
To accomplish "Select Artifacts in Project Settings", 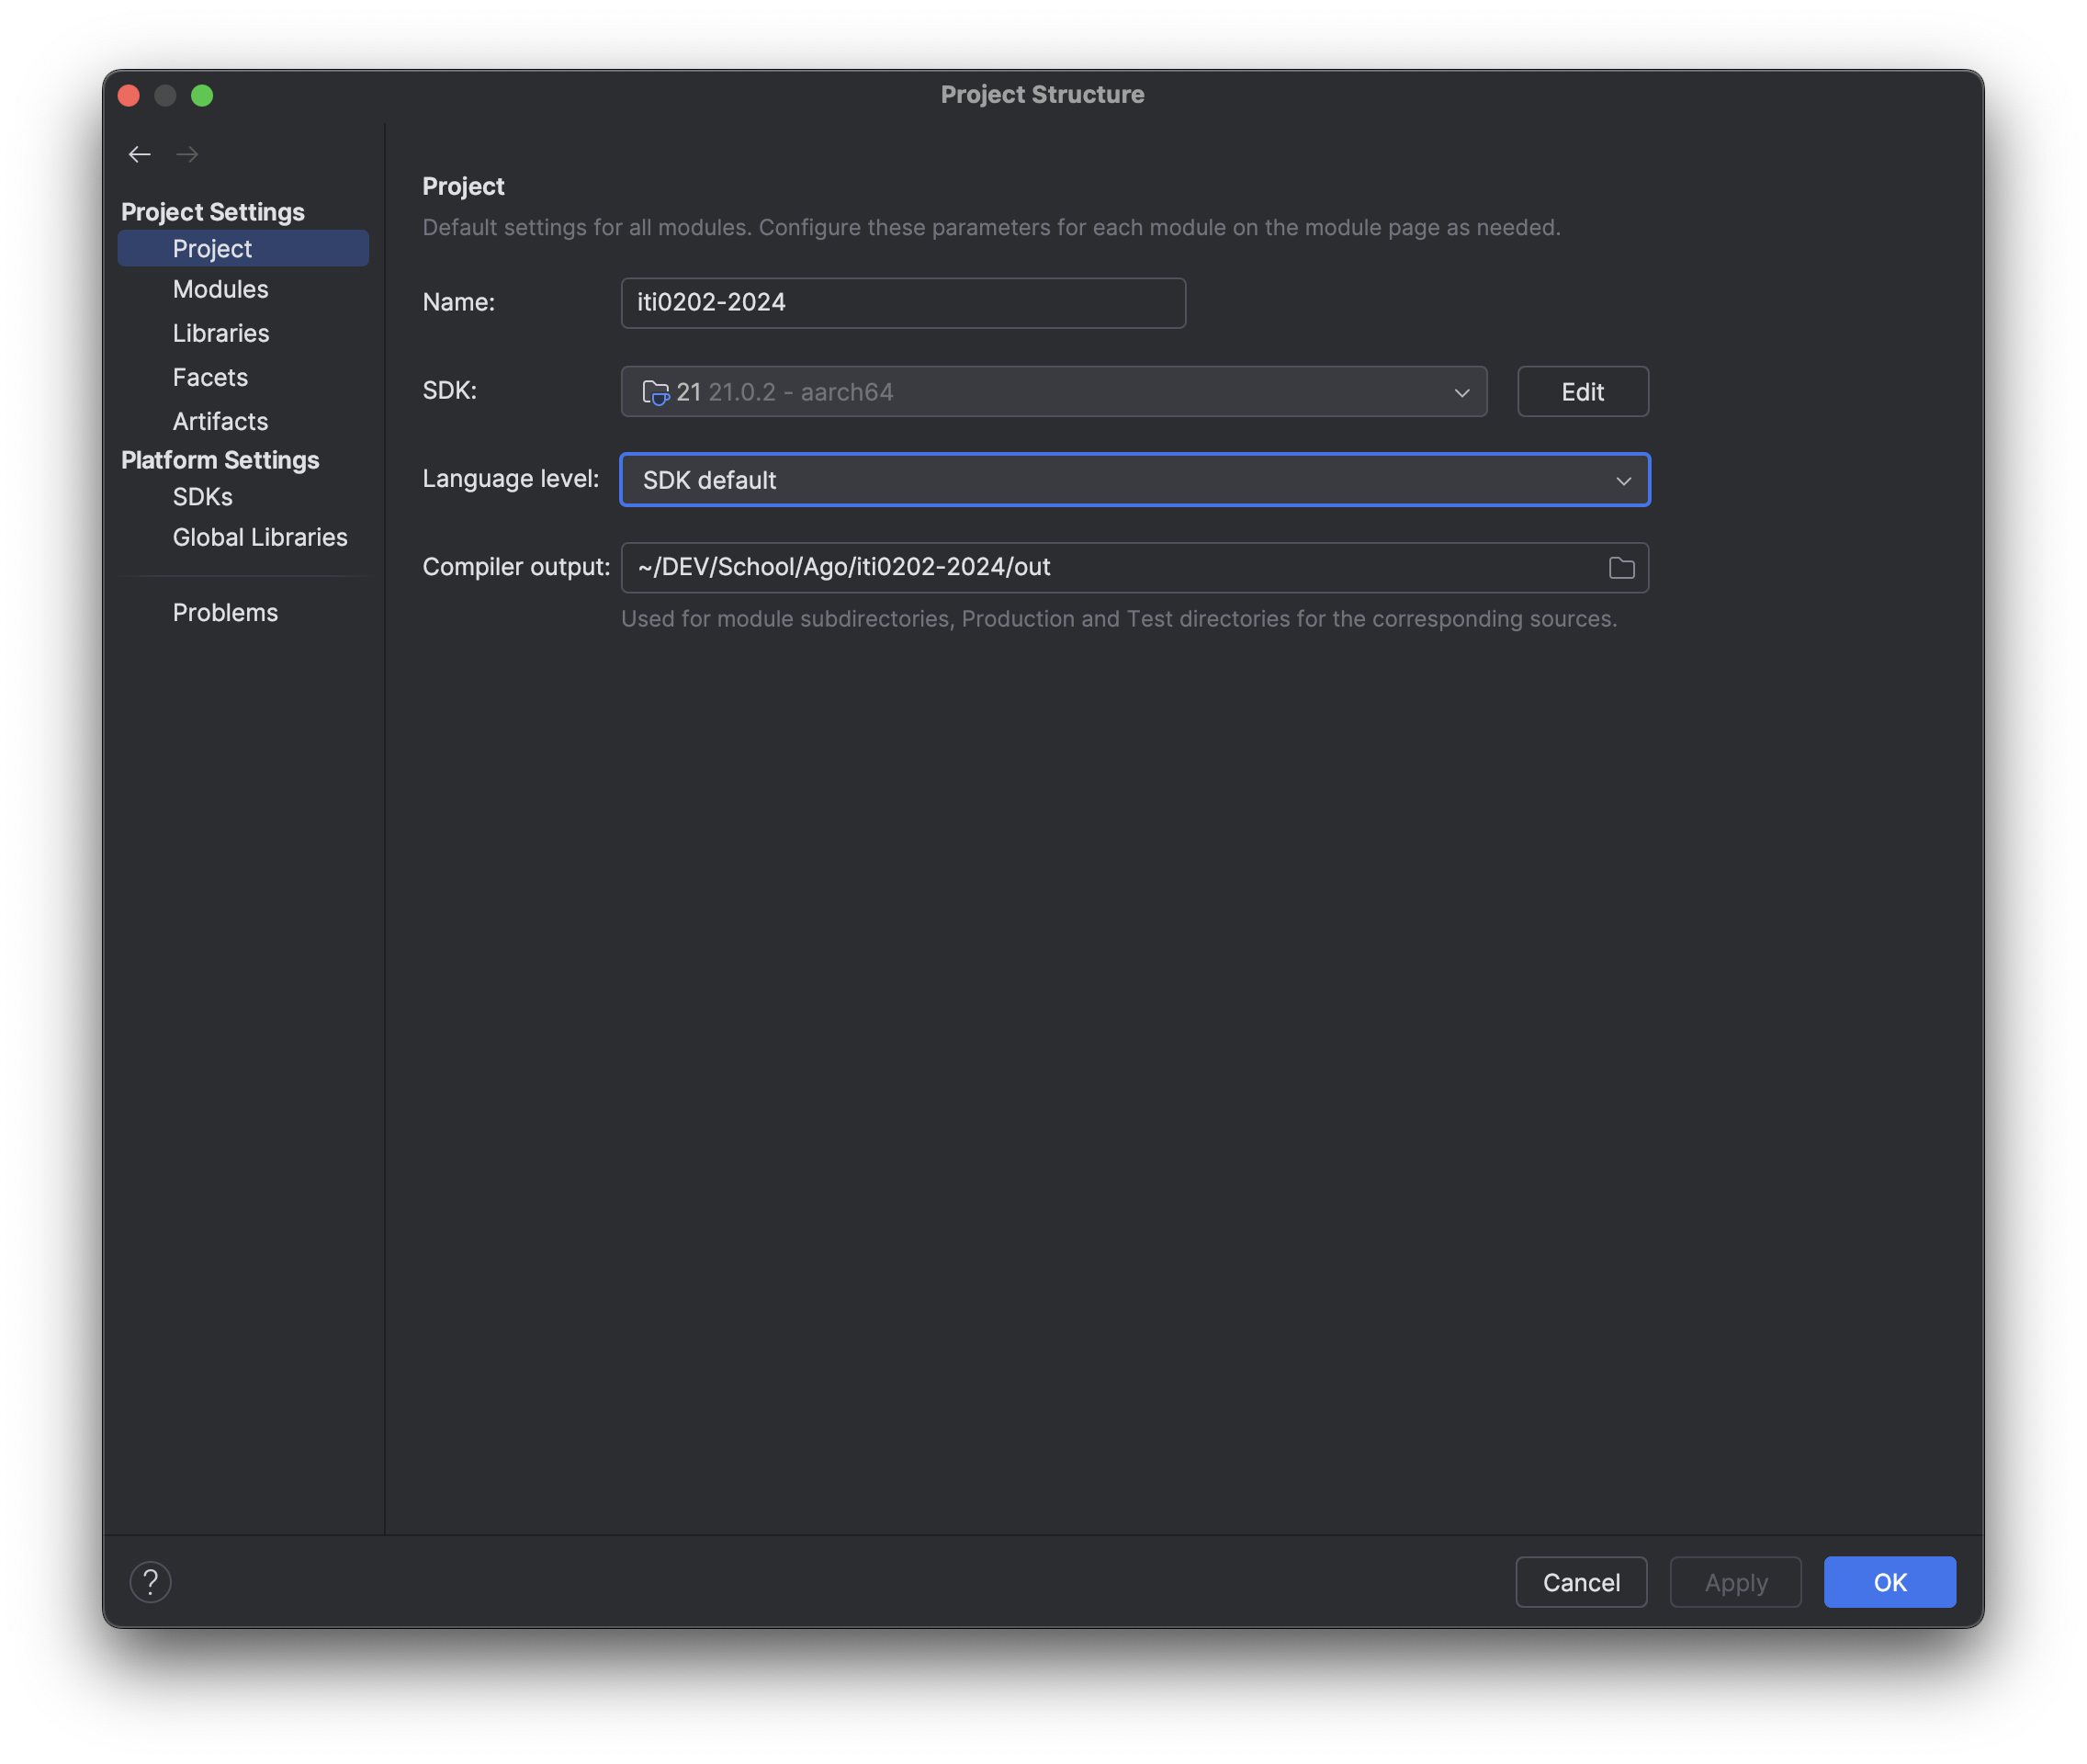I will (220, 420).
